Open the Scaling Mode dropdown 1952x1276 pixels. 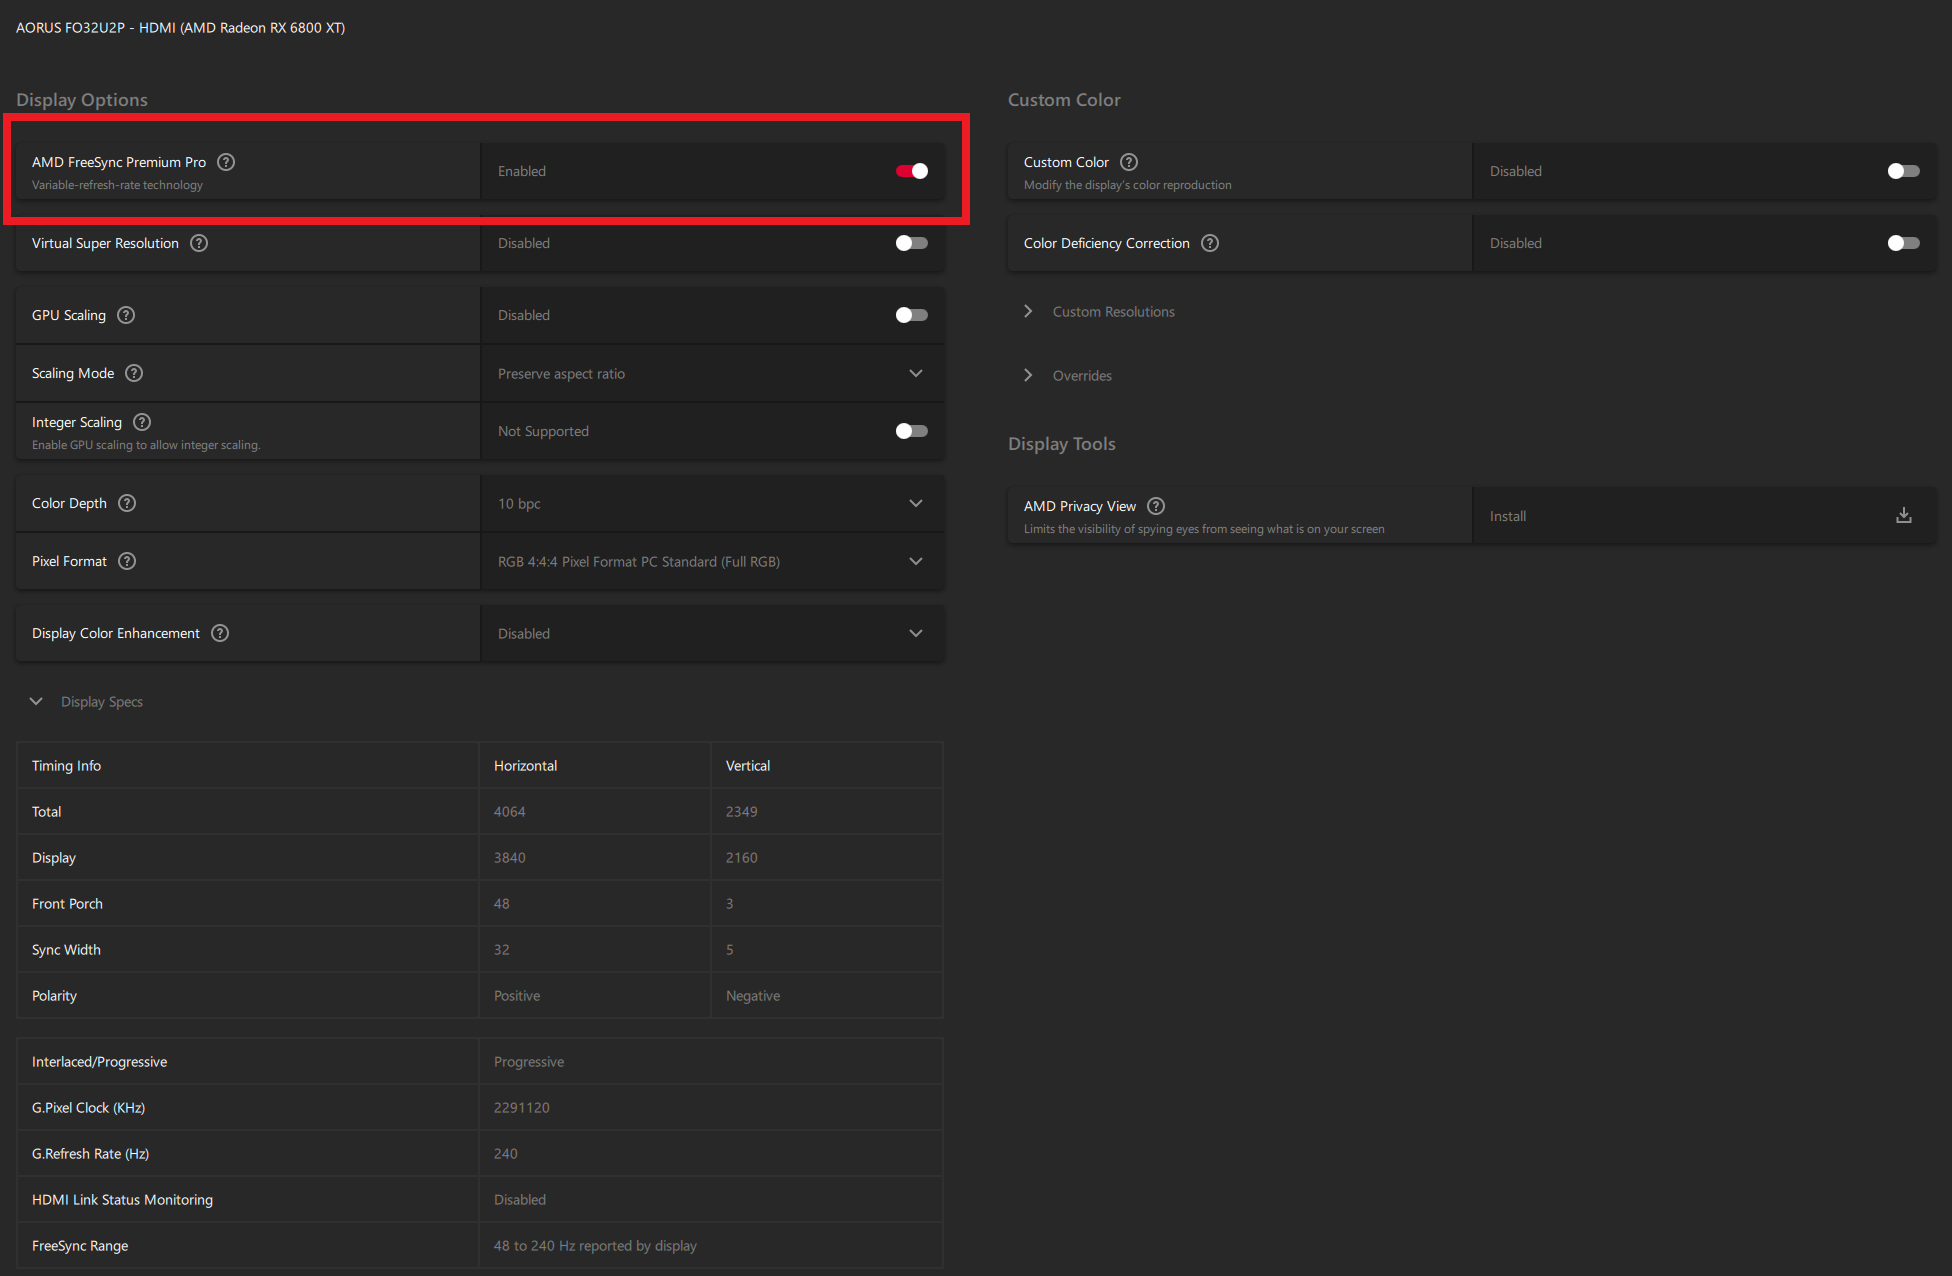tap(712, 373)
